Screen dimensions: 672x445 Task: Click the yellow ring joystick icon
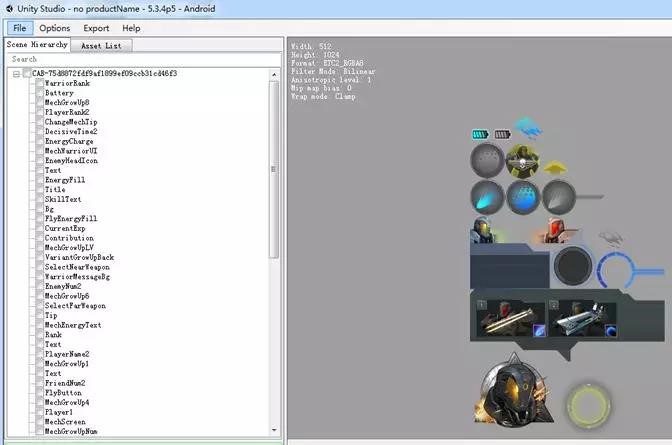589,405
